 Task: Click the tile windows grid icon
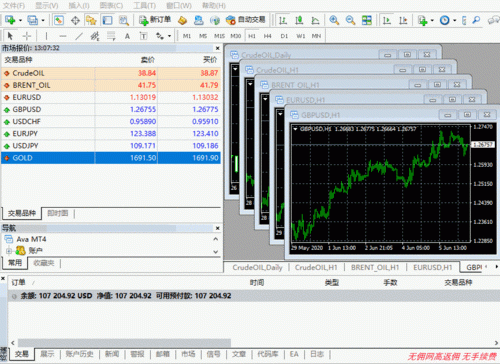(x=367, y=20)
